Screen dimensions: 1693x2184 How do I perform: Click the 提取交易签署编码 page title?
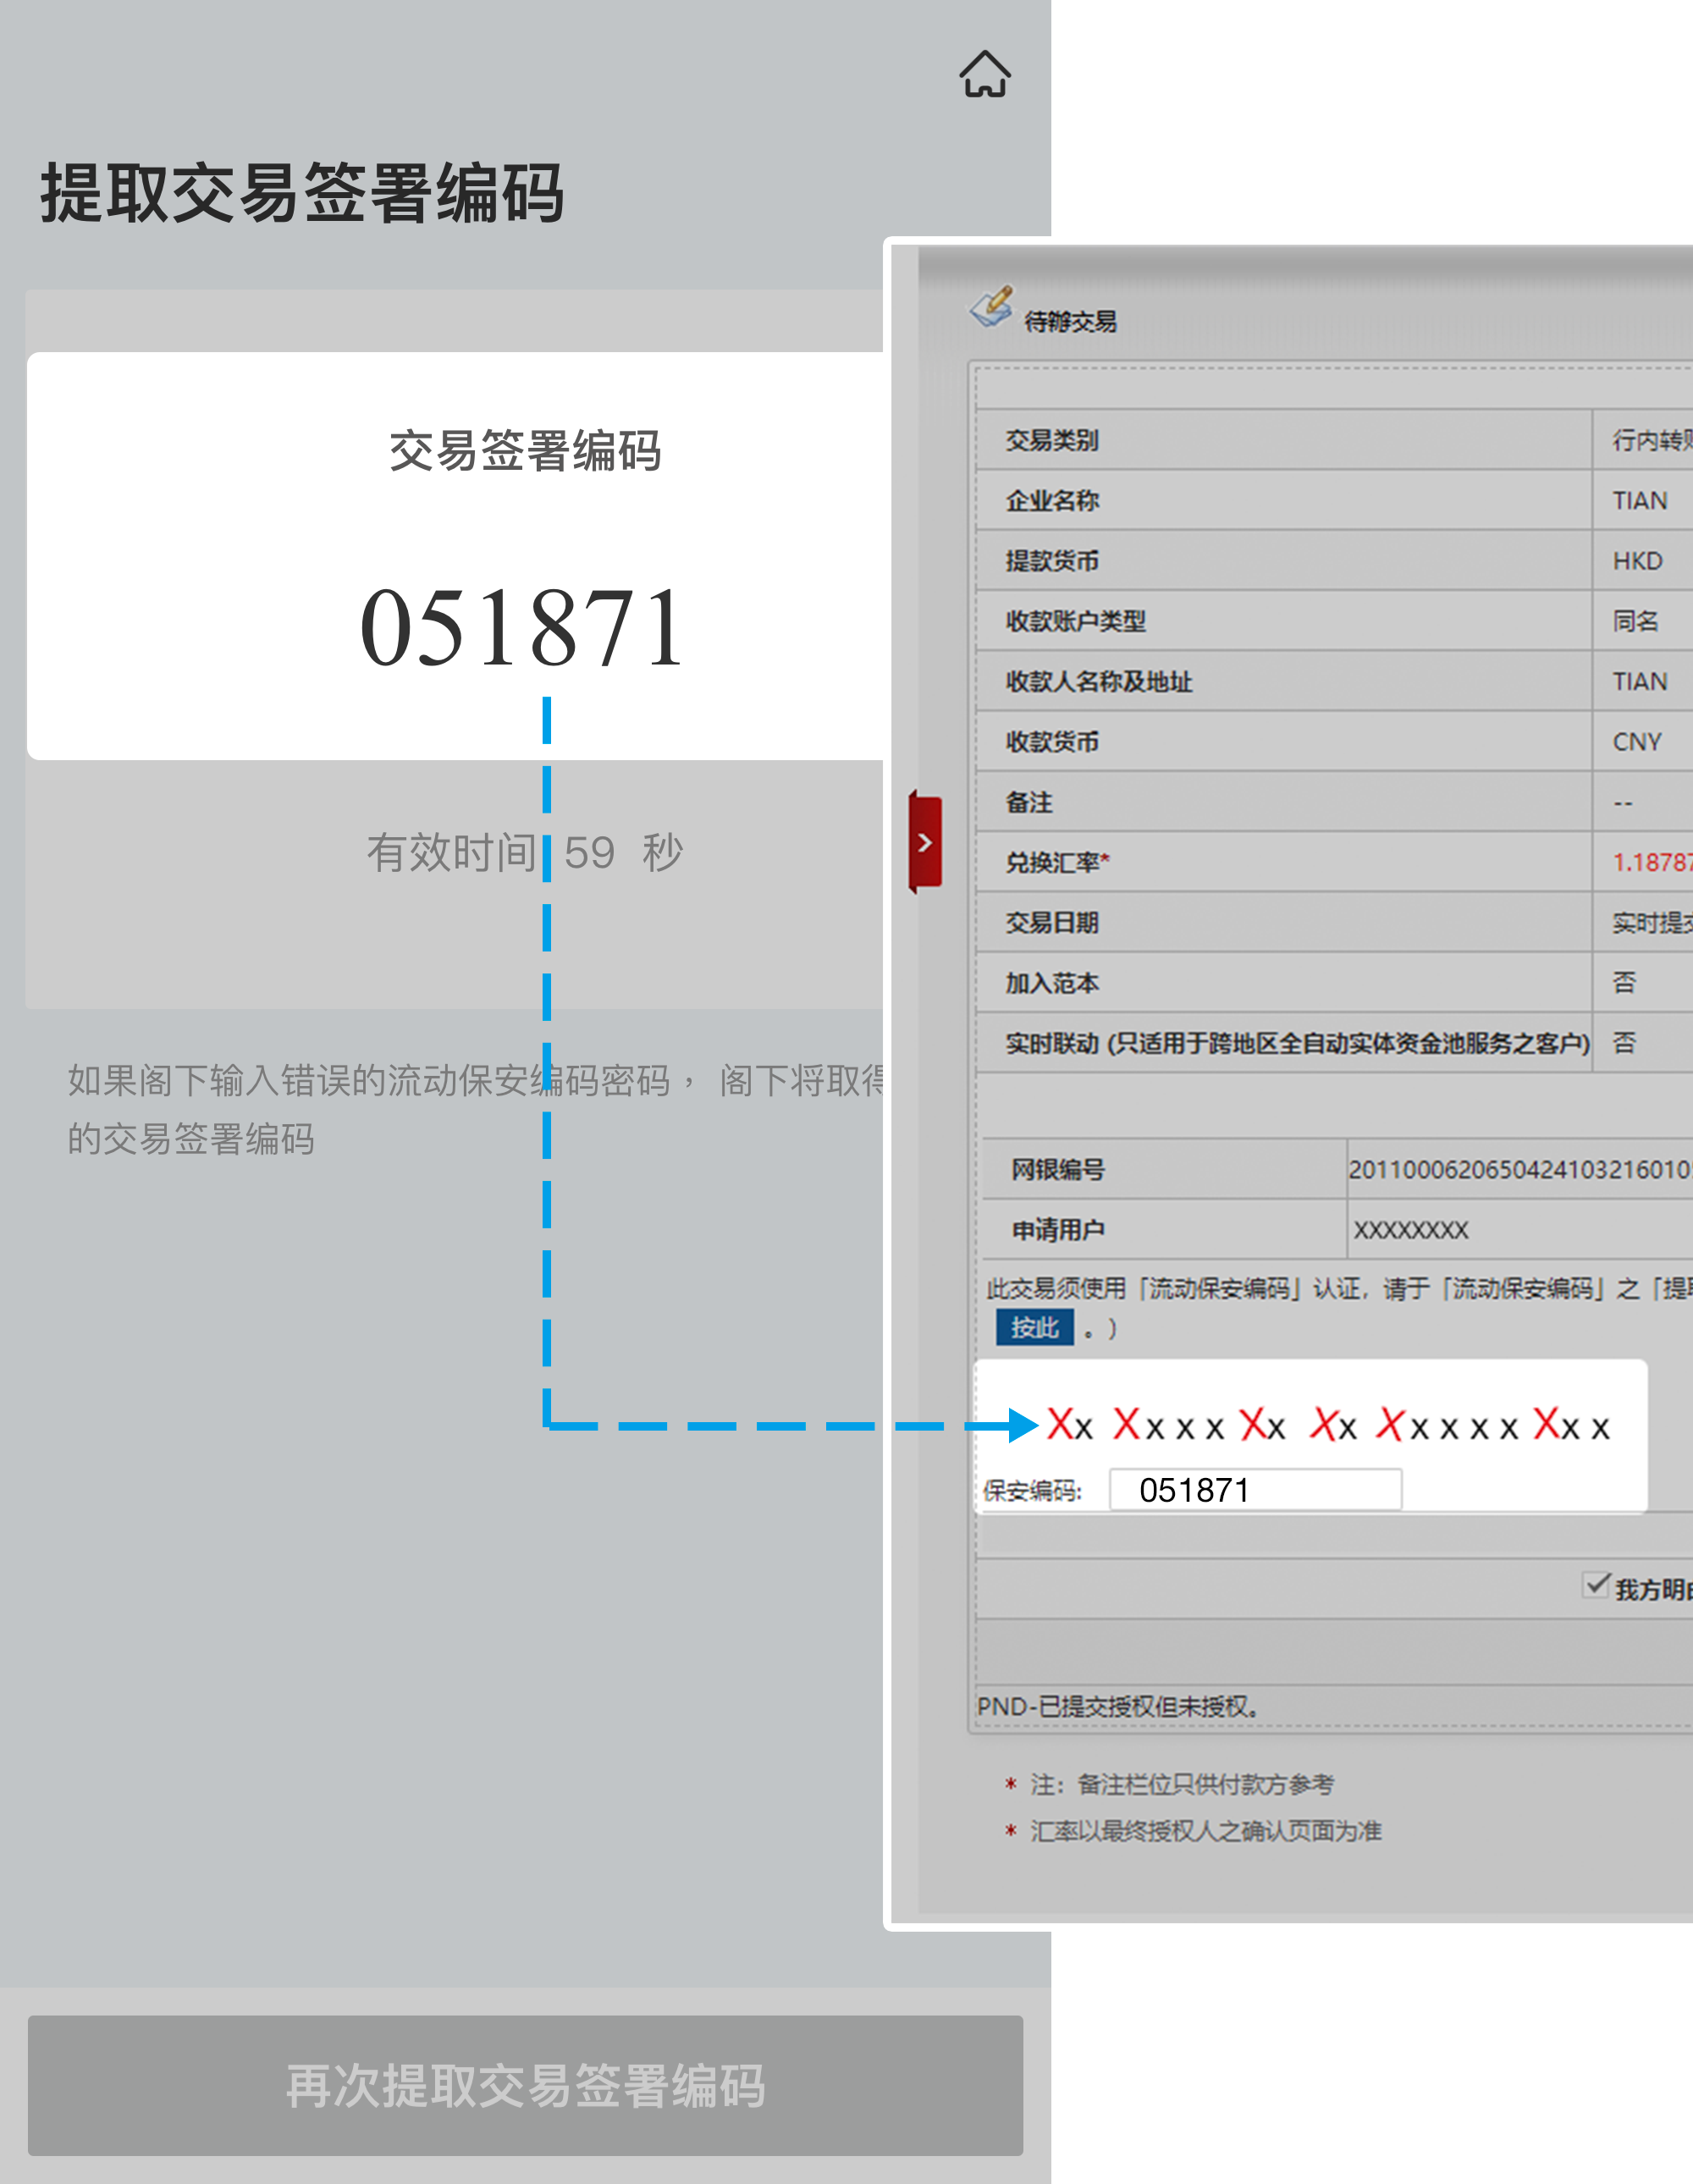[302, 193]
